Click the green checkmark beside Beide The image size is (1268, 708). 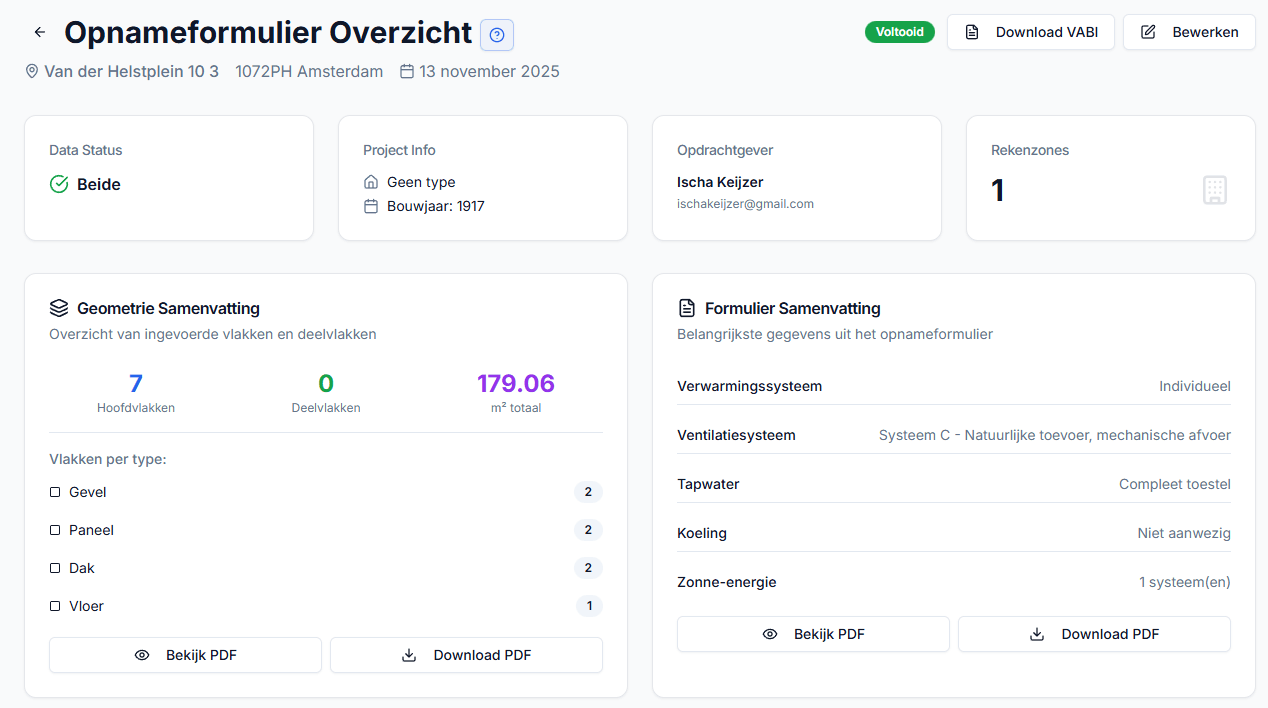tap(60, 184)
